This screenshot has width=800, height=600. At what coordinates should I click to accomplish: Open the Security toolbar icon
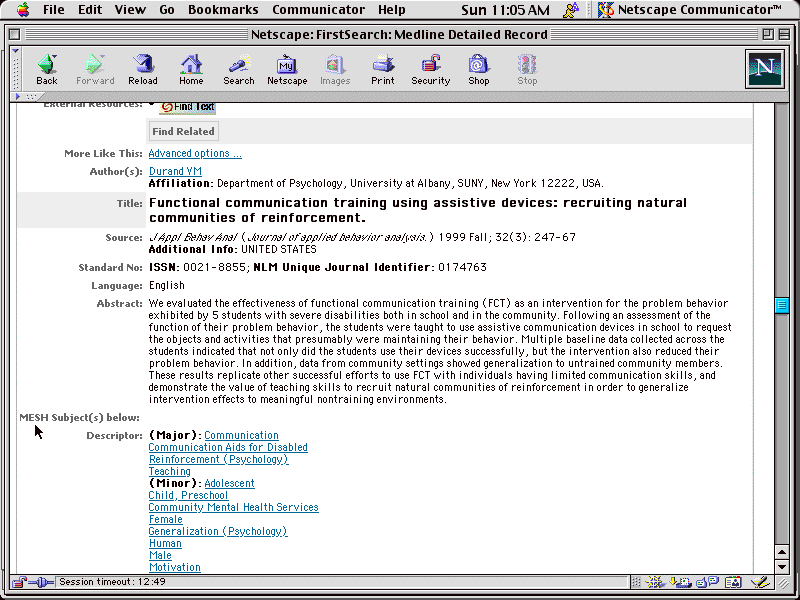431,69
